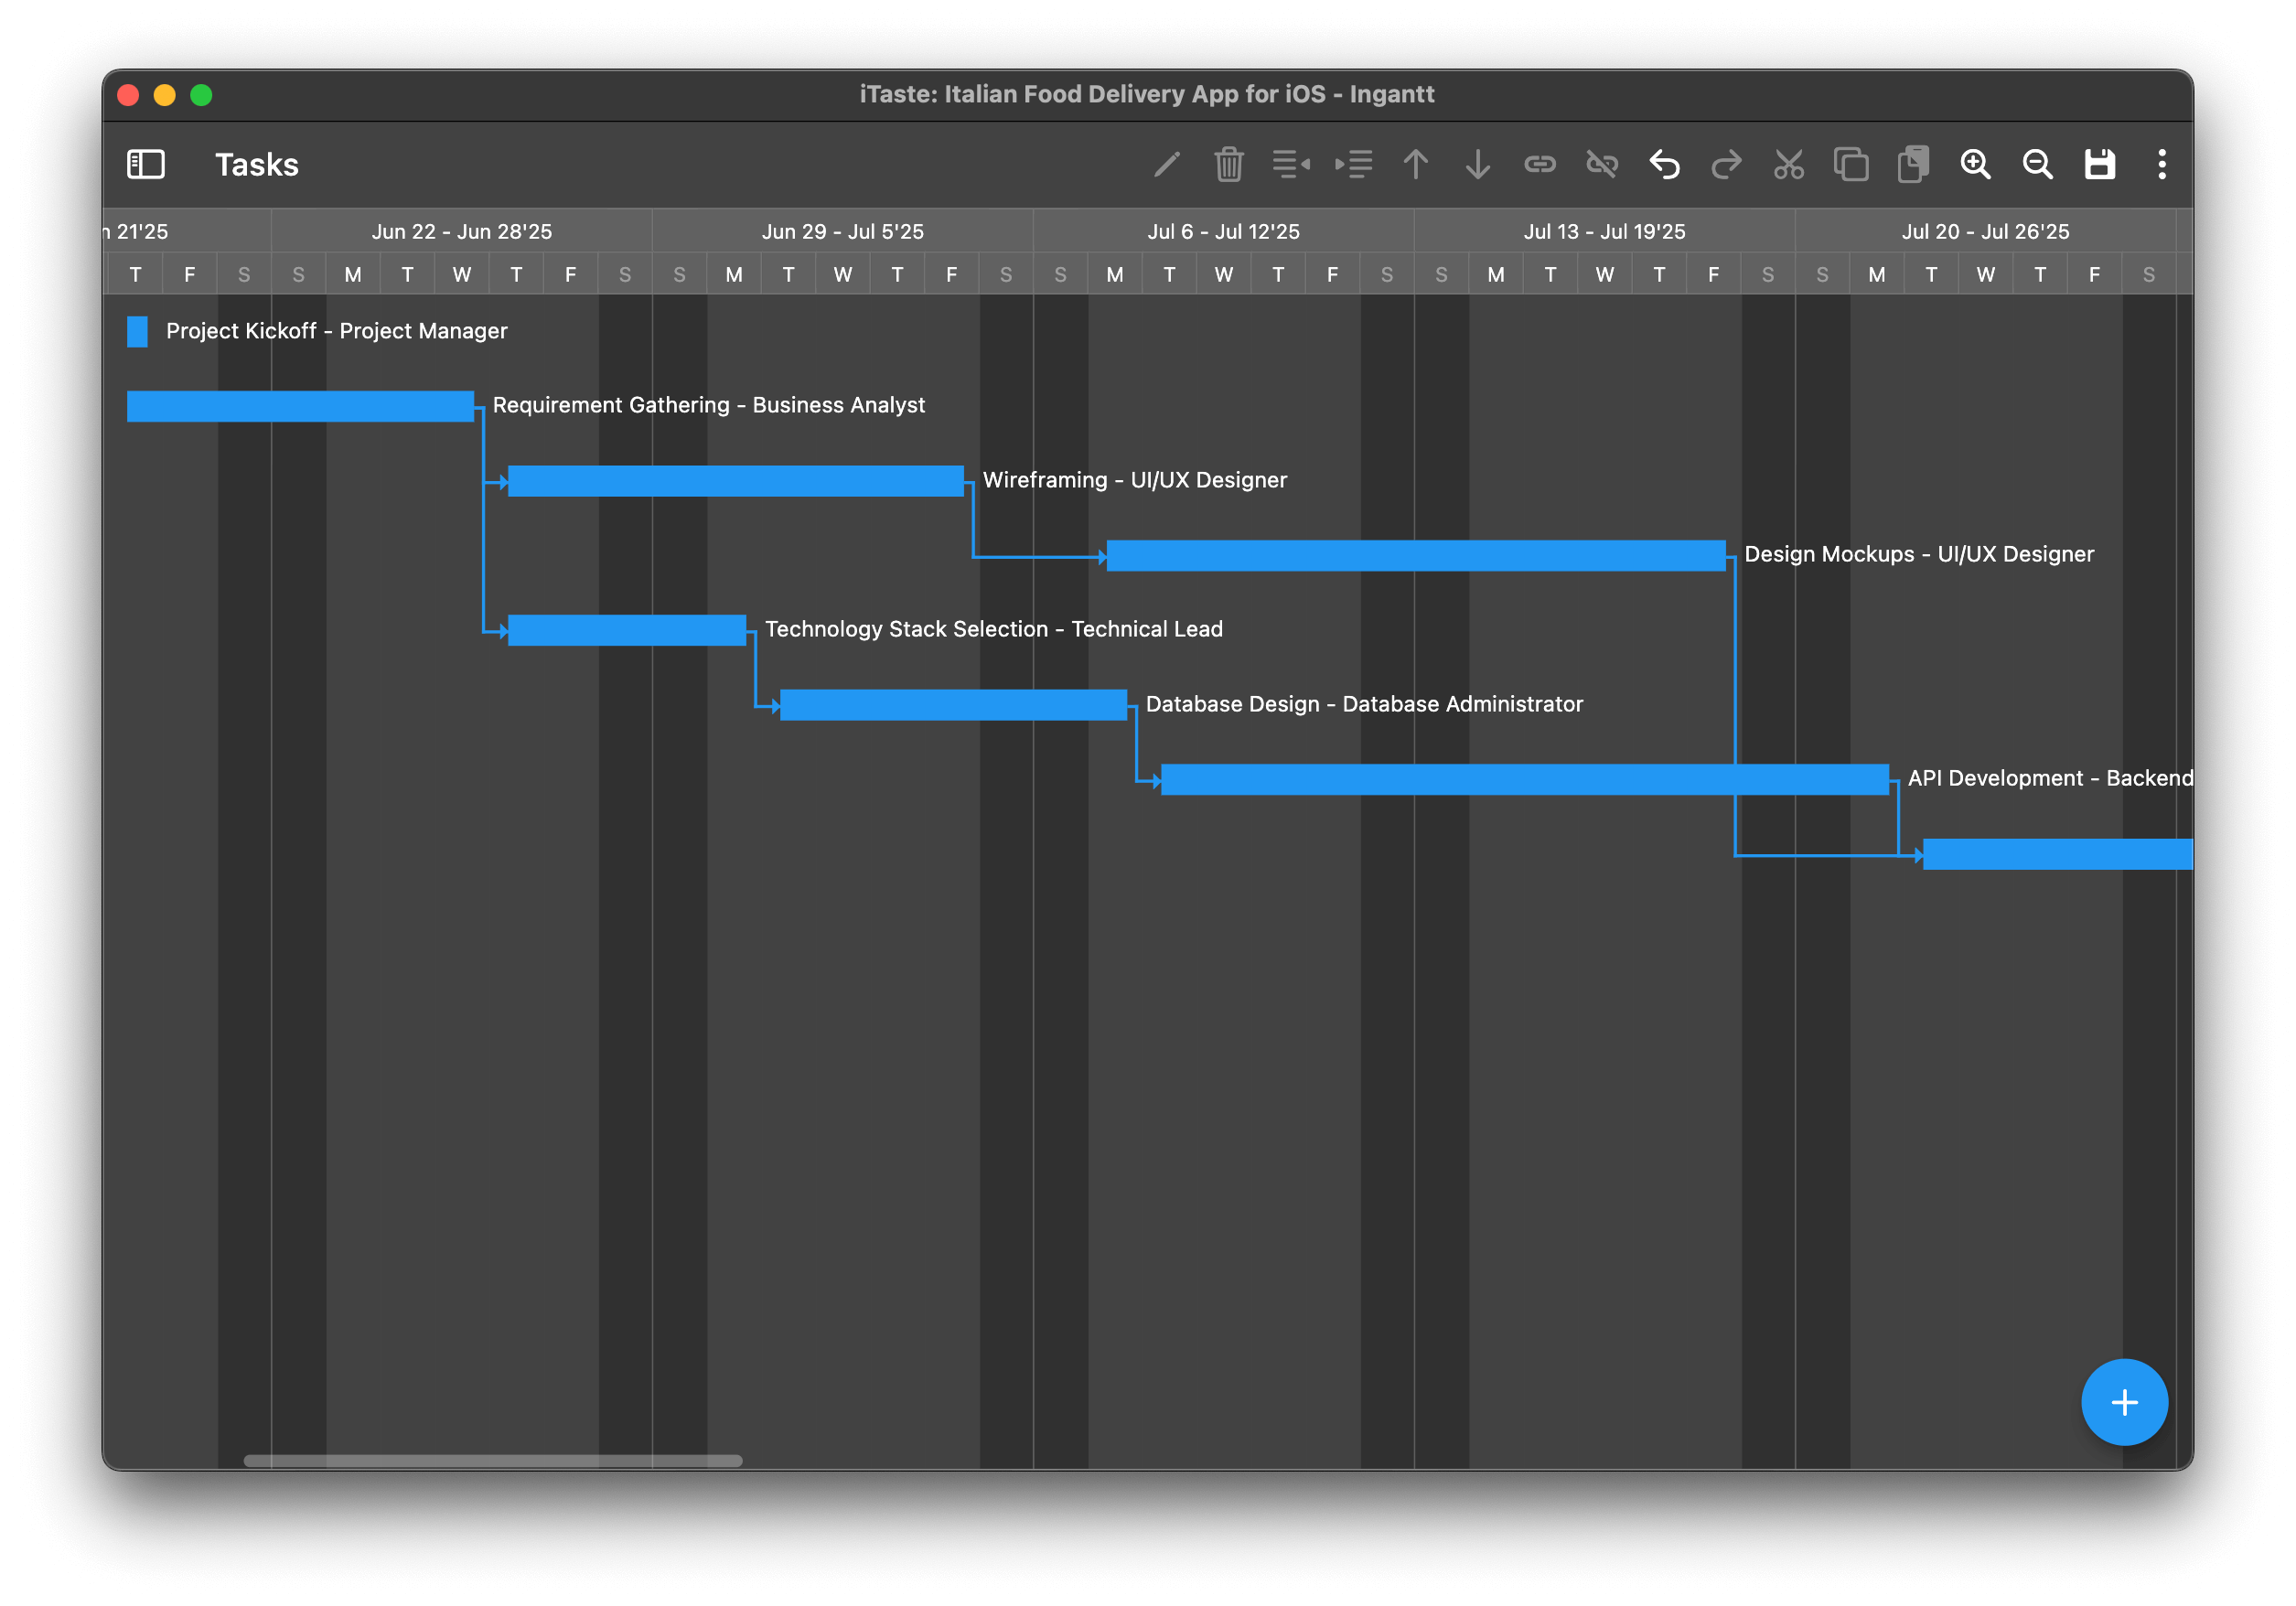Select the Technology Stack Selection bar

click(627, 630)
